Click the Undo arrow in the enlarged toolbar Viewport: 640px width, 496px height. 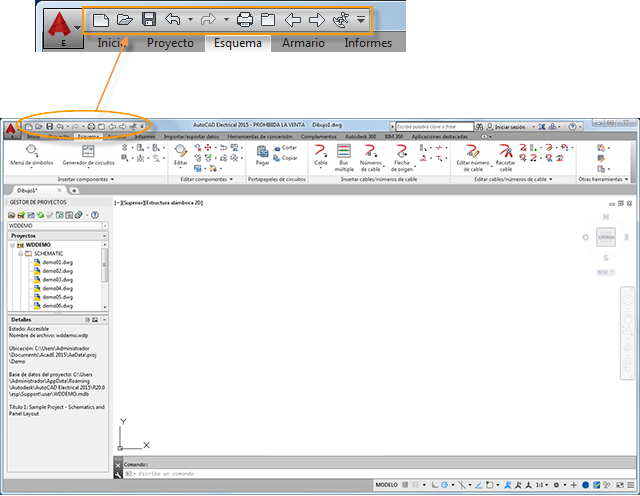pyautogui.click(x=173, y=19)
